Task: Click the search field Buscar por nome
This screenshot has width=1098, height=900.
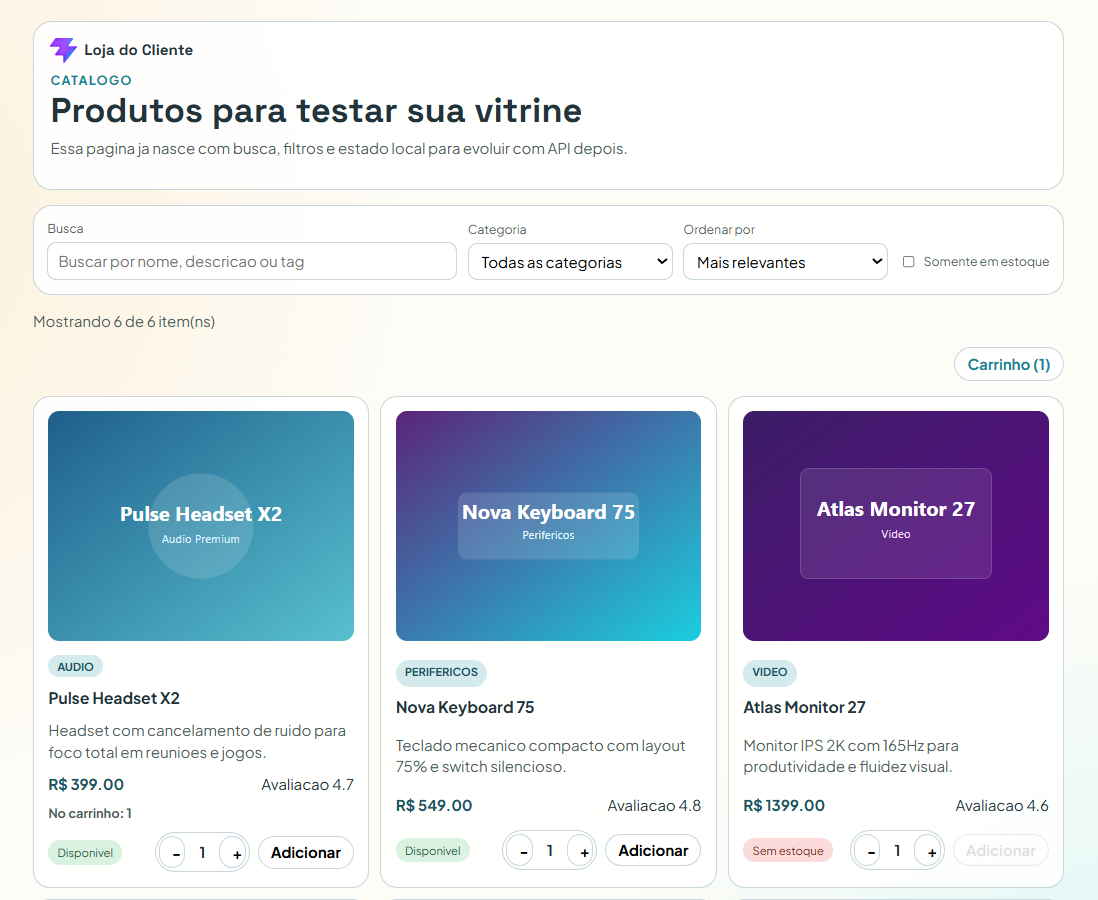Action: pos(251,260)
